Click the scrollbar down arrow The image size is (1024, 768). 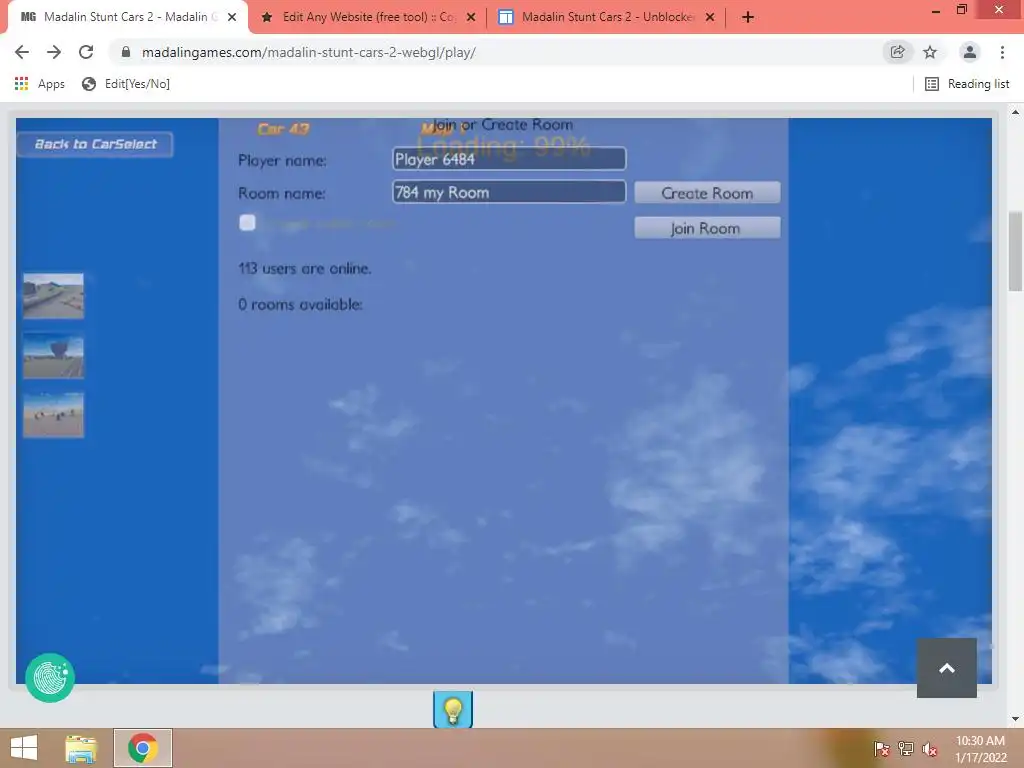[x=1016, y=719]
